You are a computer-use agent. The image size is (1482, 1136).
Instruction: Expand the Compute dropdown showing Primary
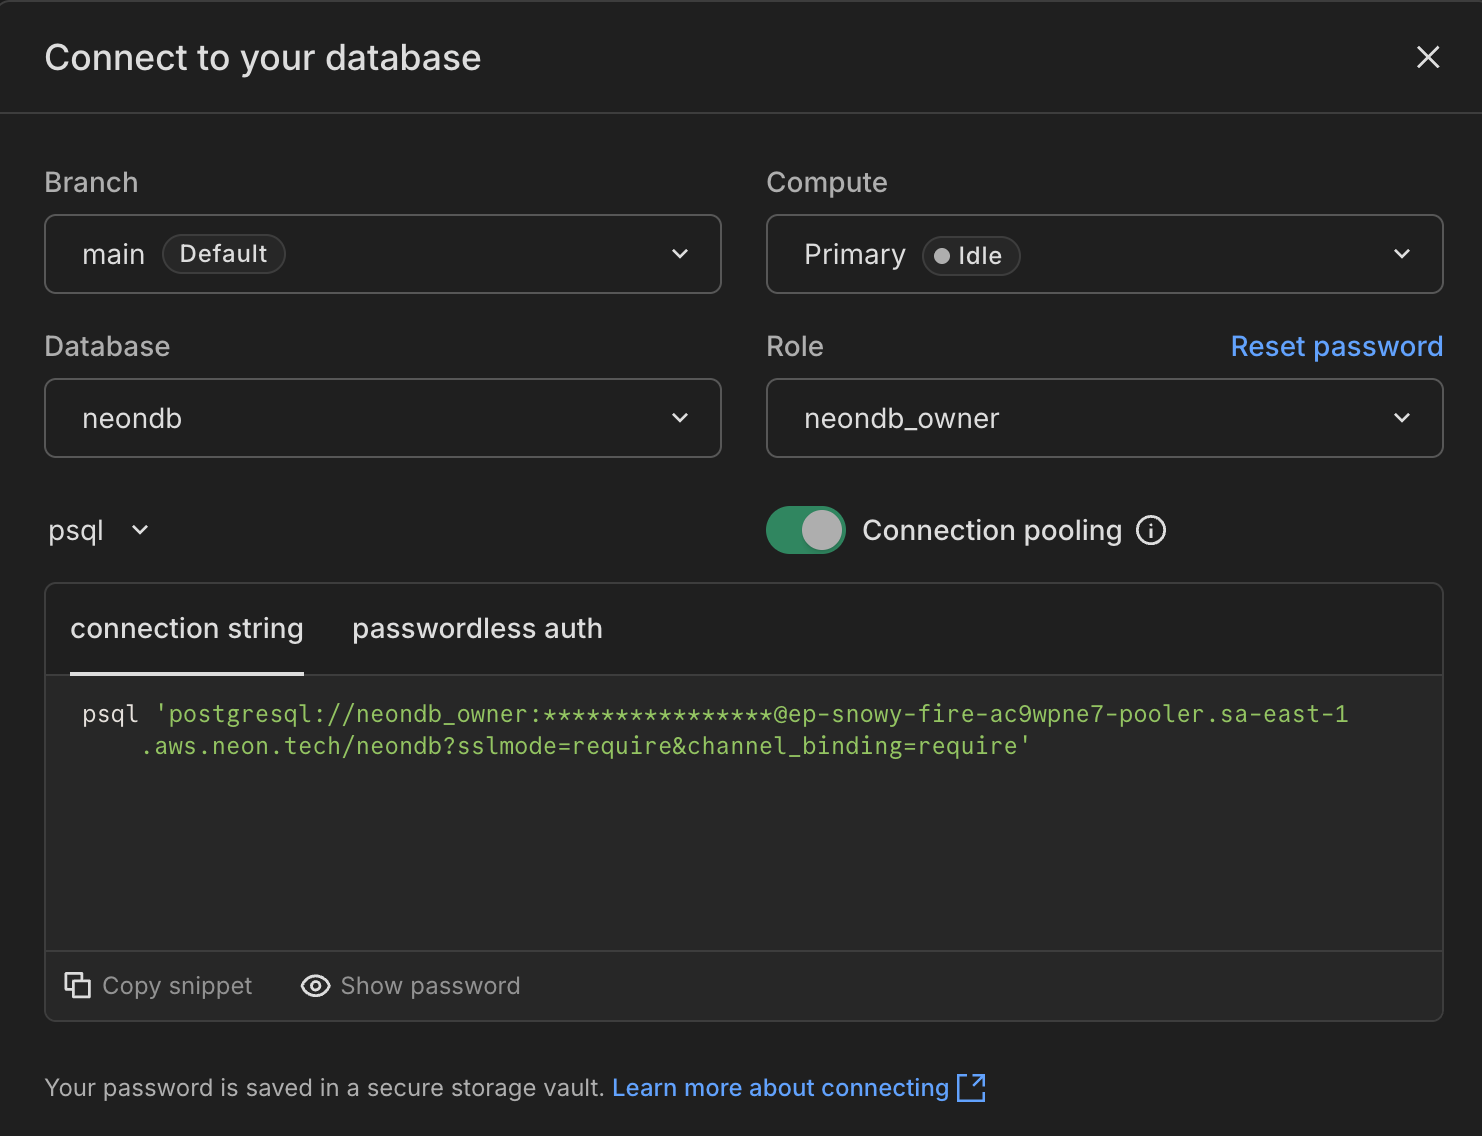1104,254
